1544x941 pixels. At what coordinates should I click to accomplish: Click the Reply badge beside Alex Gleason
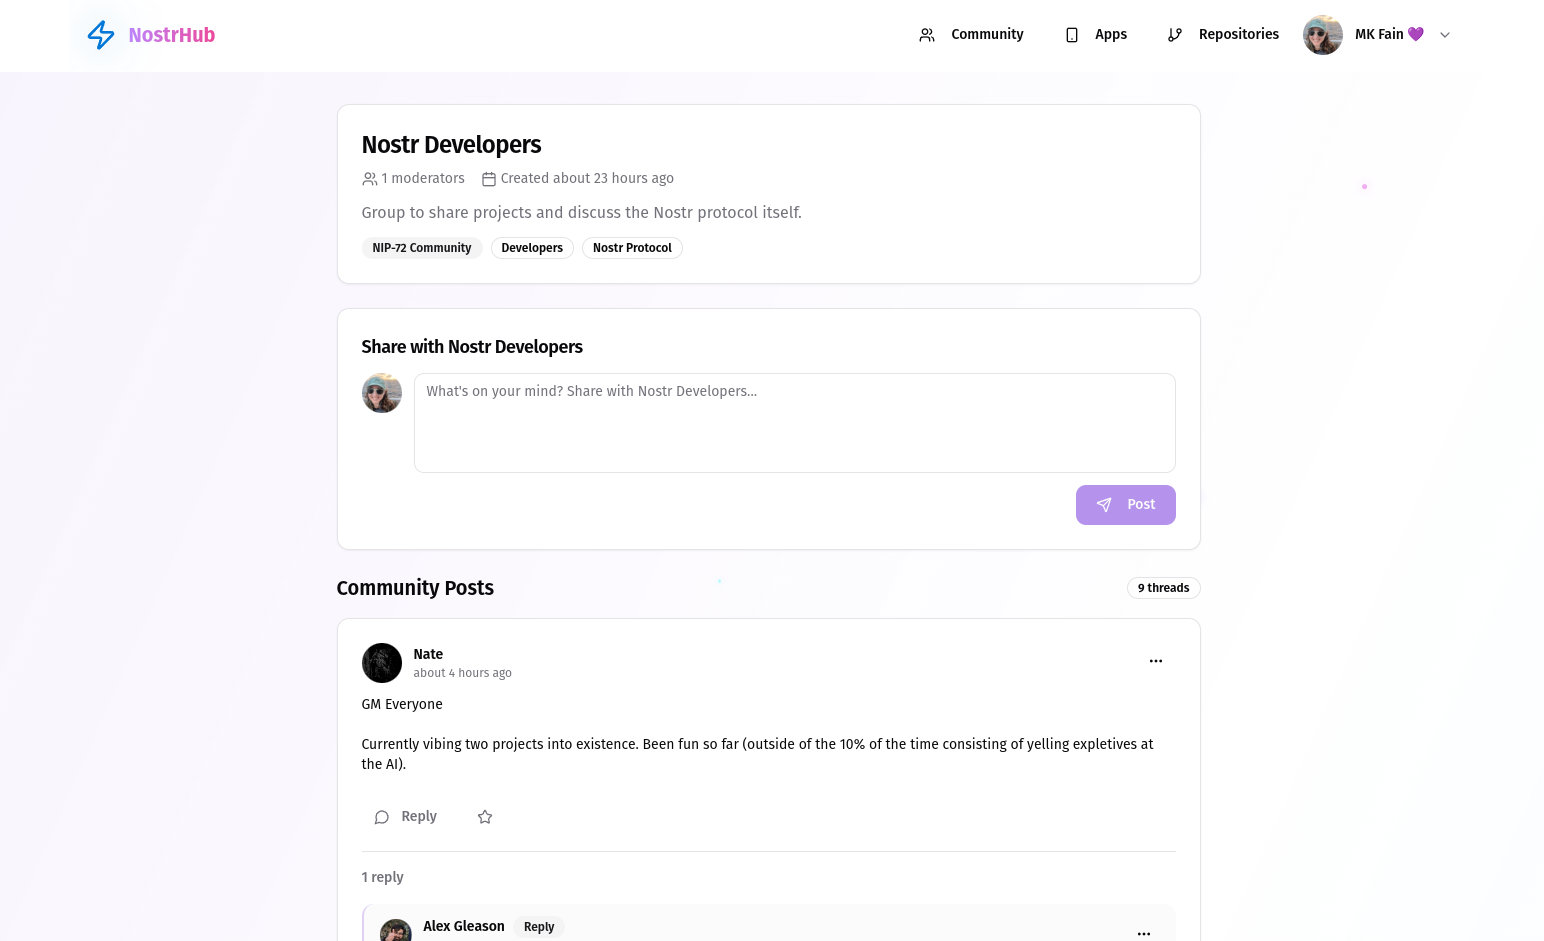[x=539, y=927]
